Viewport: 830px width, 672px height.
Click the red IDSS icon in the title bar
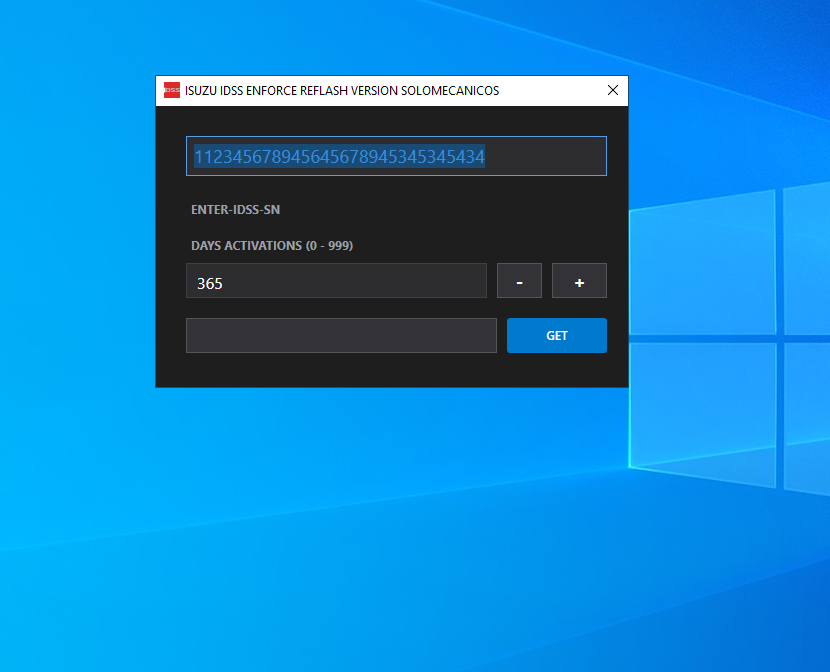click(172, 90)
